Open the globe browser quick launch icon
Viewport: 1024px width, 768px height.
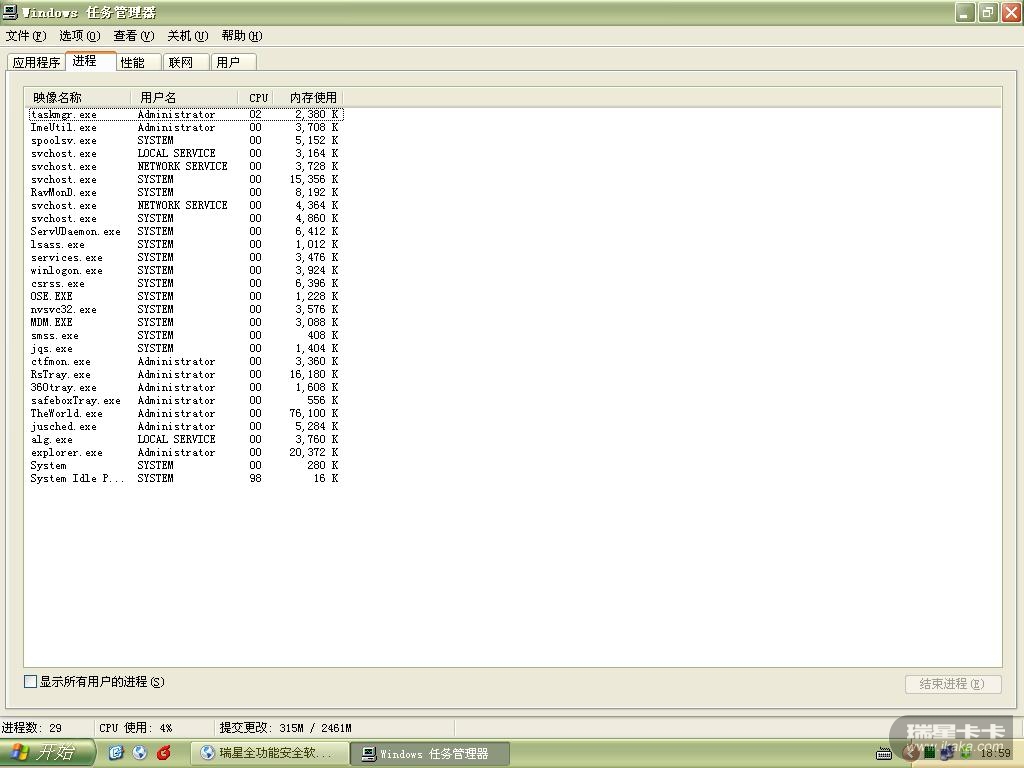point(140,753)
